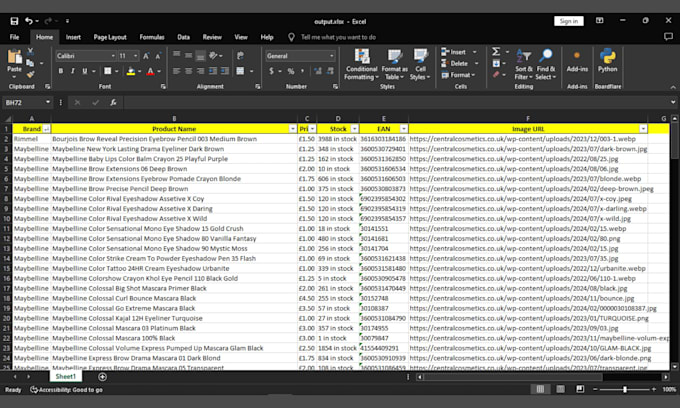This screenshot has width=680, height=408.
Task: Activate the Format Painter brush
Action: coord(30,75)
